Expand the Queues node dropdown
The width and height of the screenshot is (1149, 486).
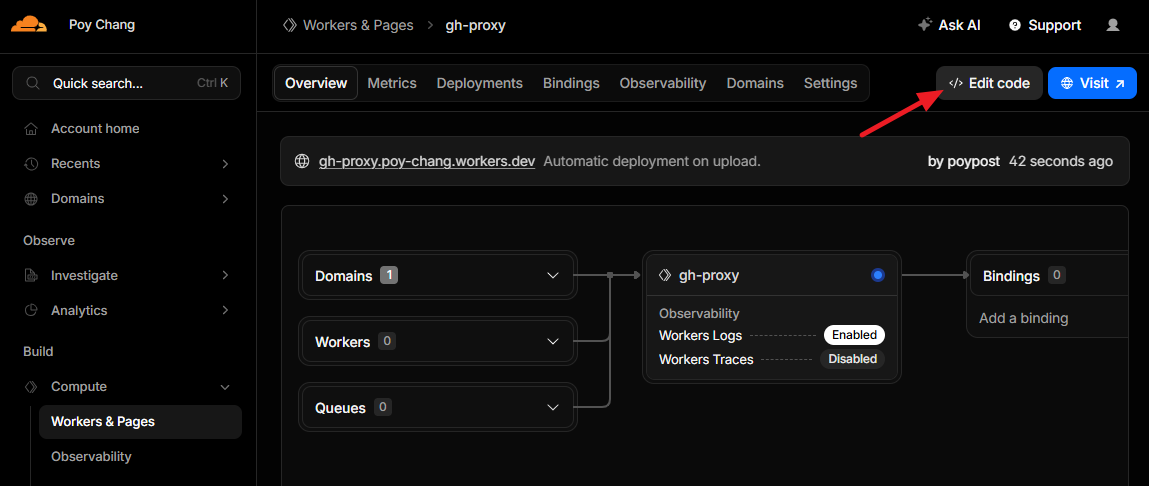coord(553,408)
